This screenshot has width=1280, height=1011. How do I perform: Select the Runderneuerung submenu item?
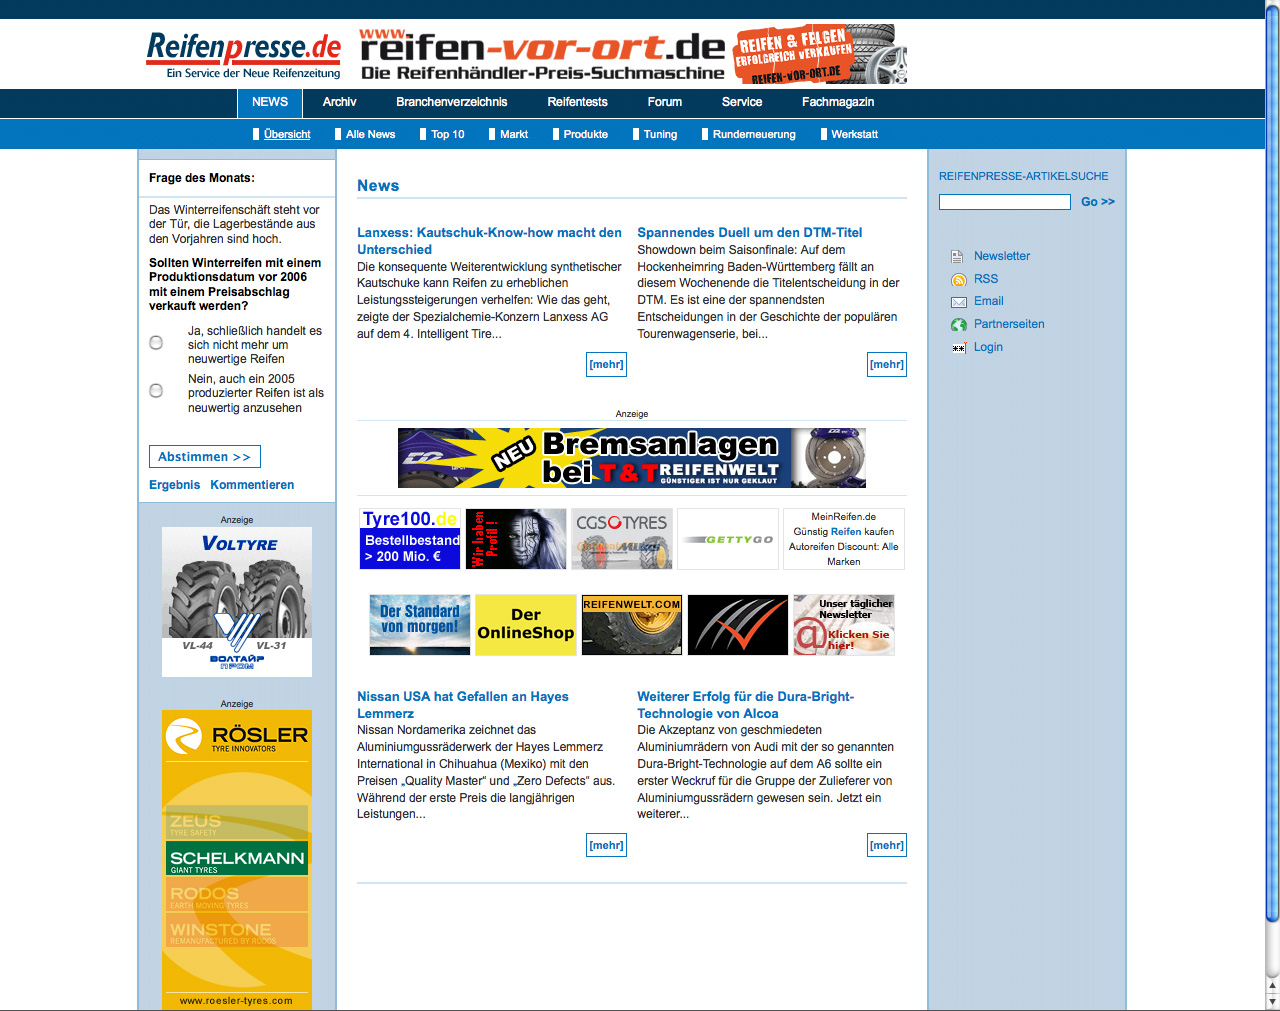click(754, 135)
